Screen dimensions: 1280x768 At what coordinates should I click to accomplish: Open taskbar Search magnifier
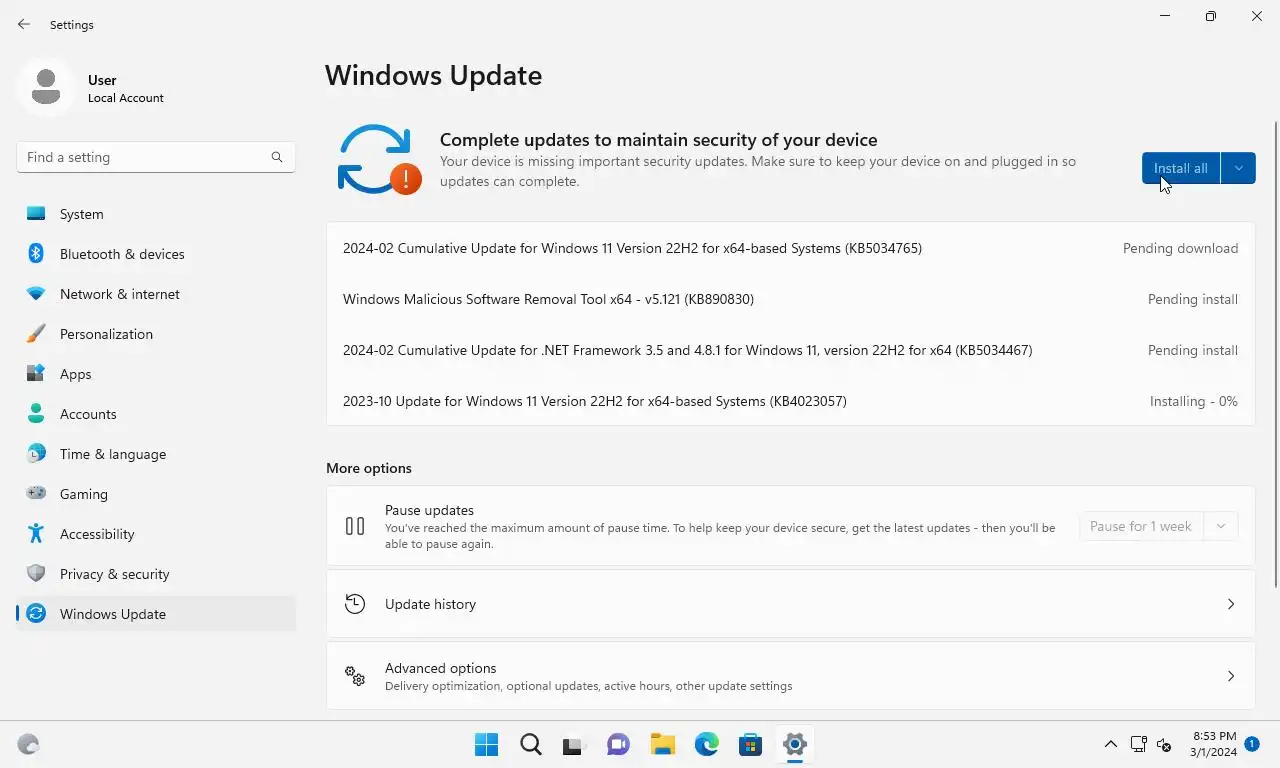[x=531, y=744]
